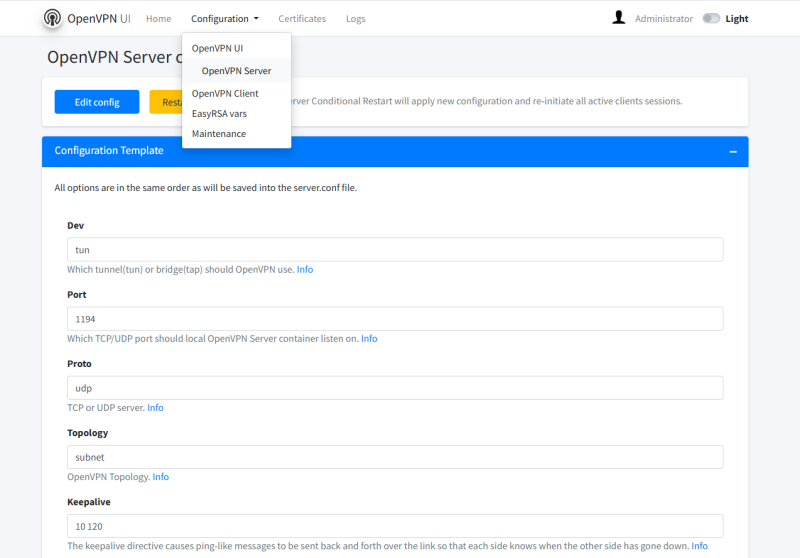Image resolution: width=800 pixels, height=558 pixels.
Task: Open the Configuration dropdown menu
Action: click(224, 18)
